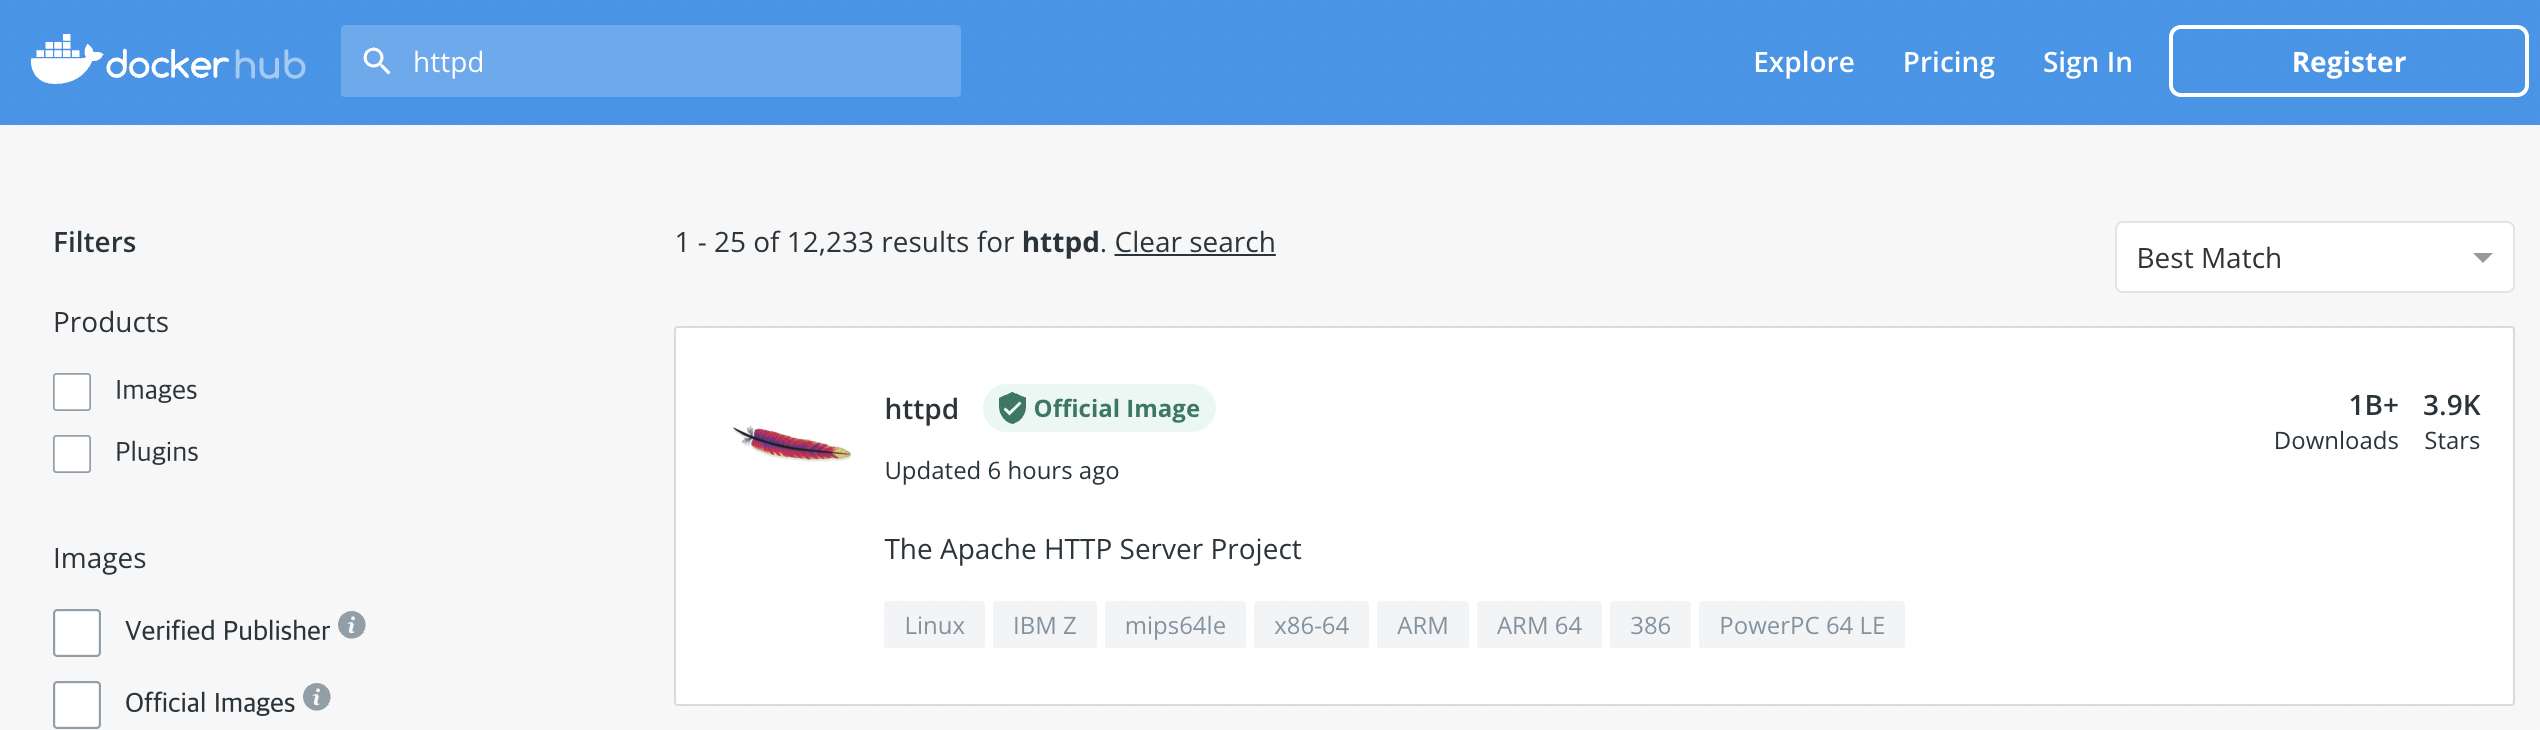Focus the httpd search field
Viewport: 2540px width, 730px height.
(651, 61)
